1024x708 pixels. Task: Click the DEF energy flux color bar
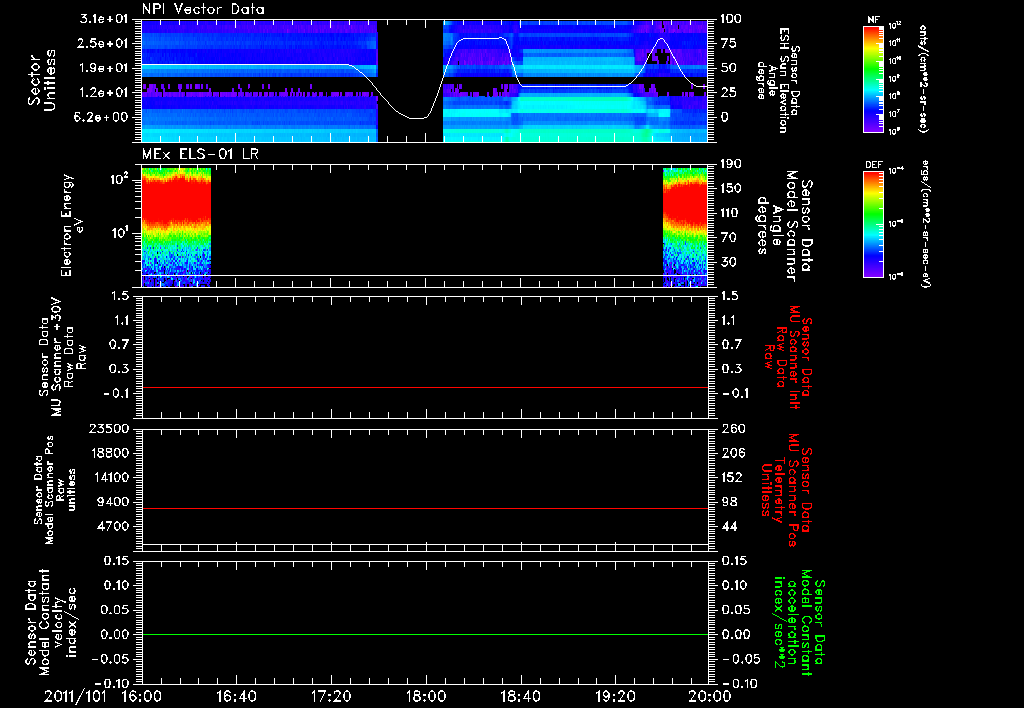[x=874, y=224]
